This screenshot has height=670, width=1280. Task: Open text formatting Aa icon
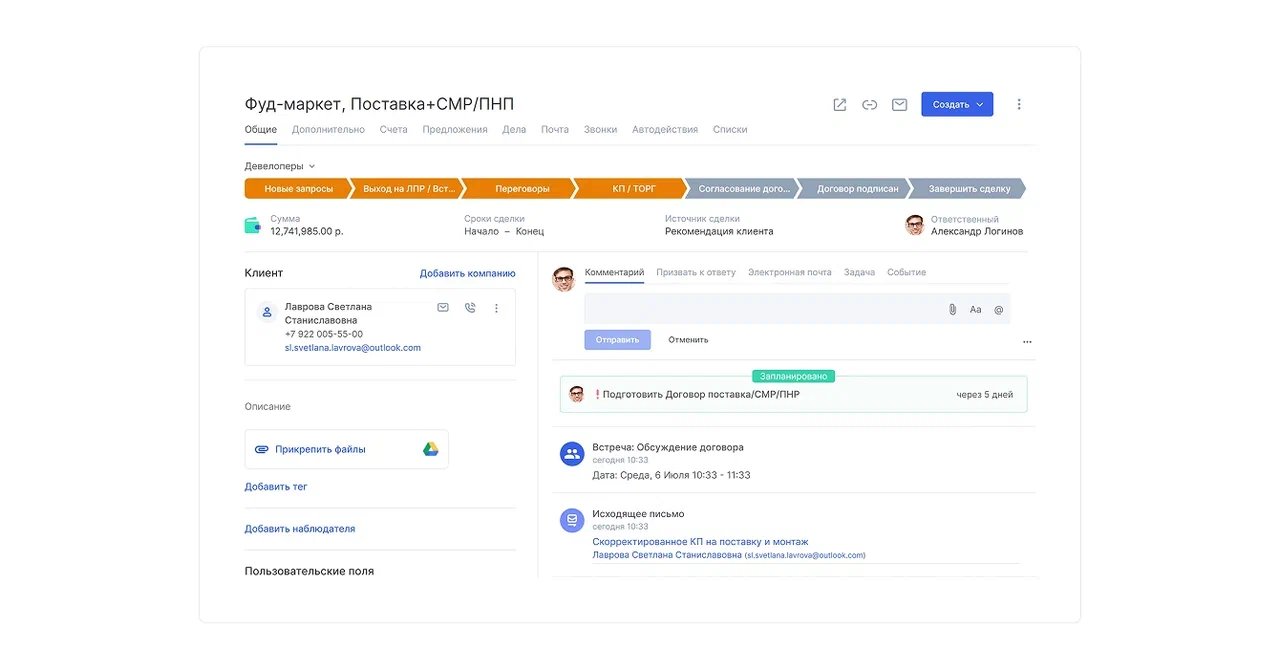click(975, 310)
